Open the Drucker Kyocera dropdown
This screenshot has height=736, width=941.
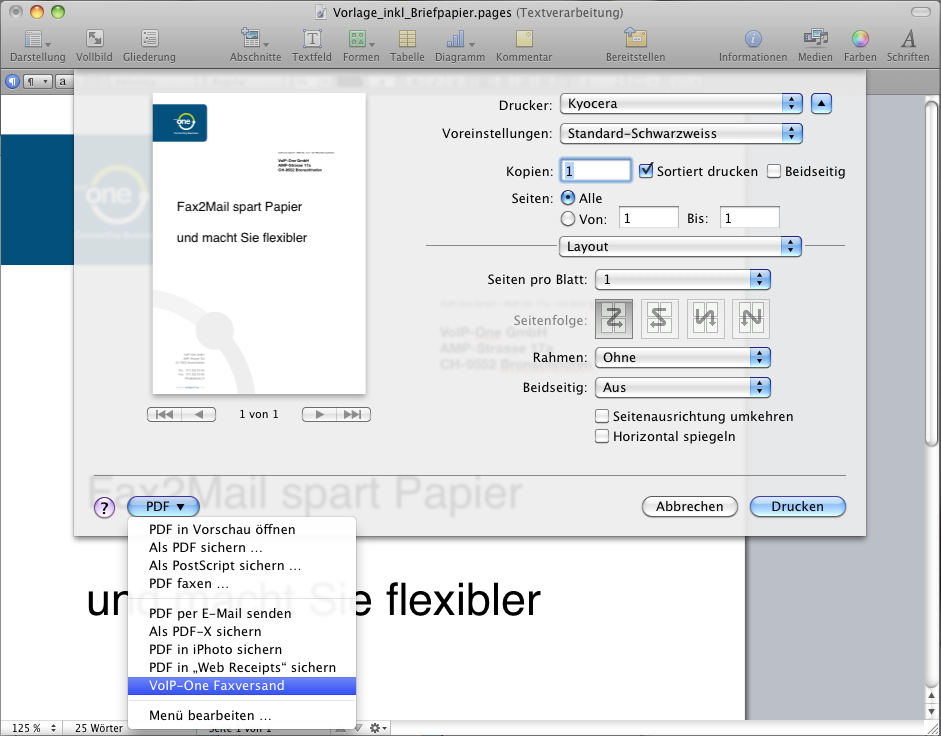pos(681,103)
